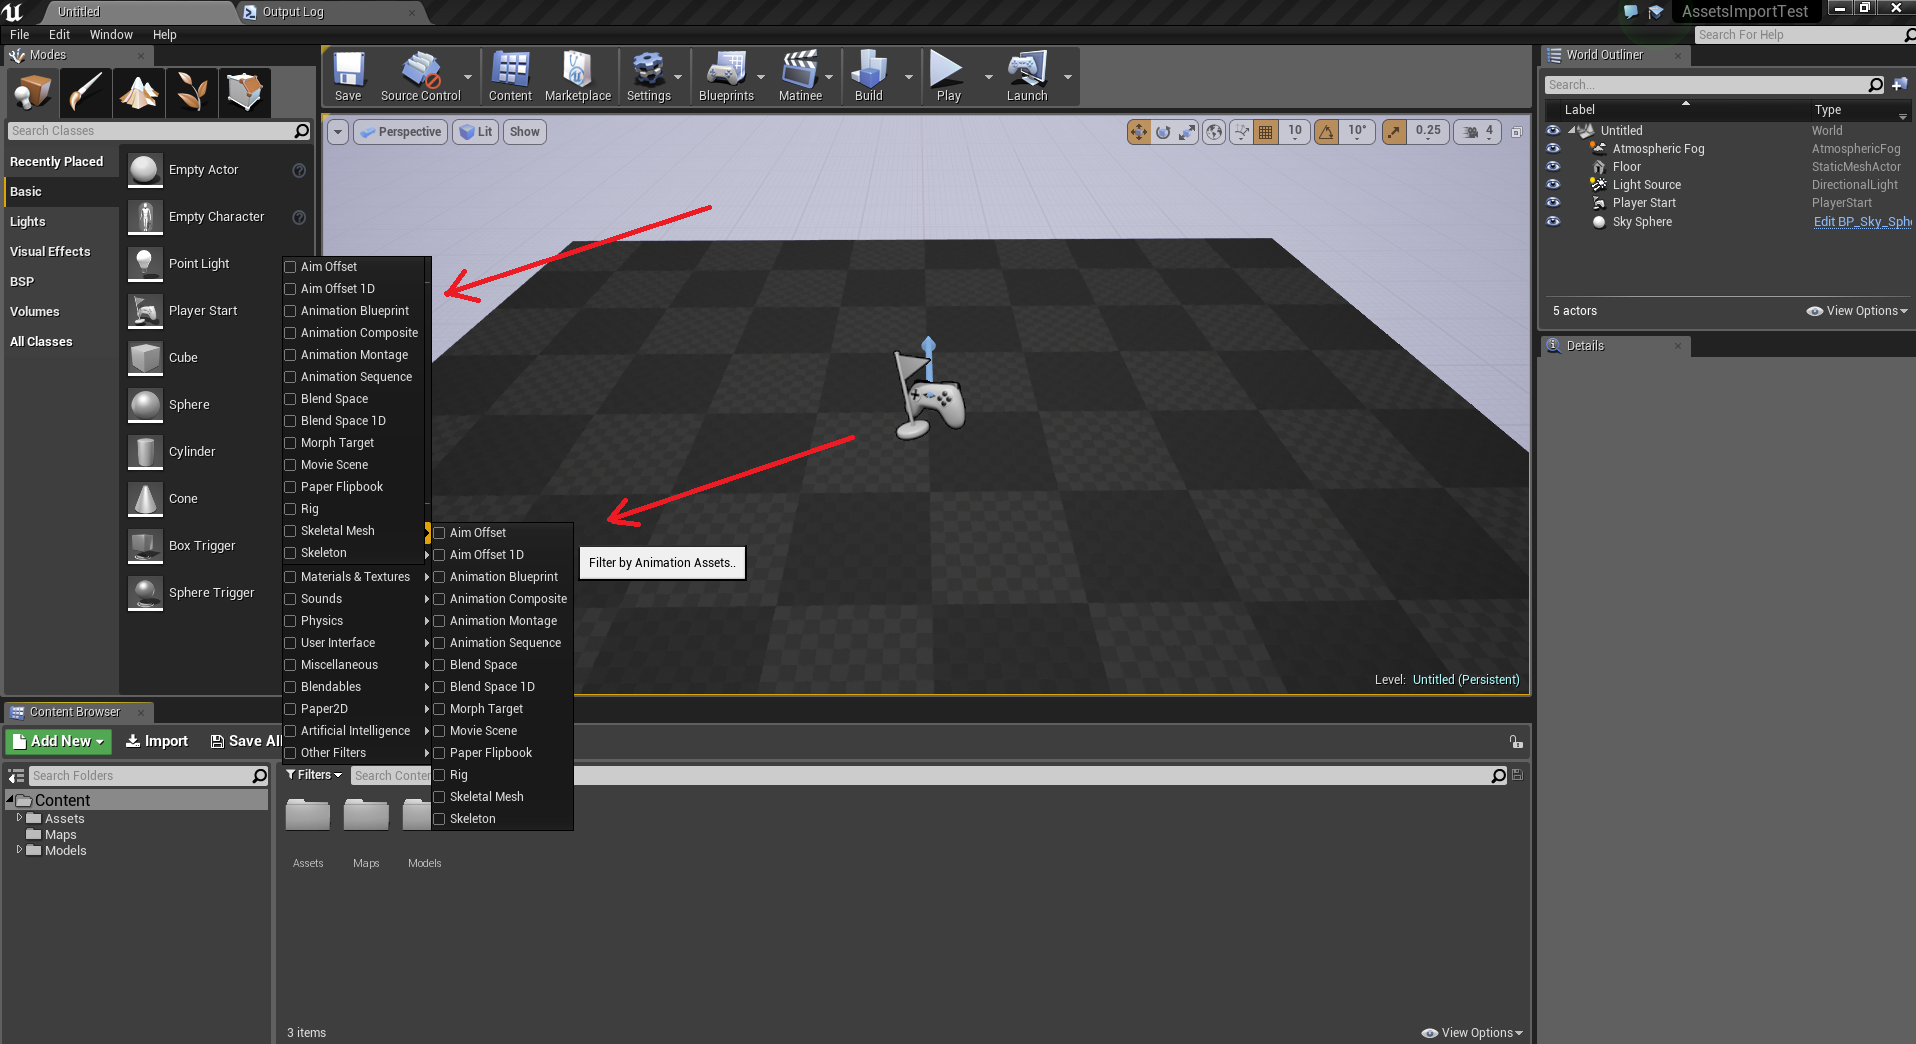The image size is (1916, 1044).
Task: Click the Save All button
Action: coord(246,741)
